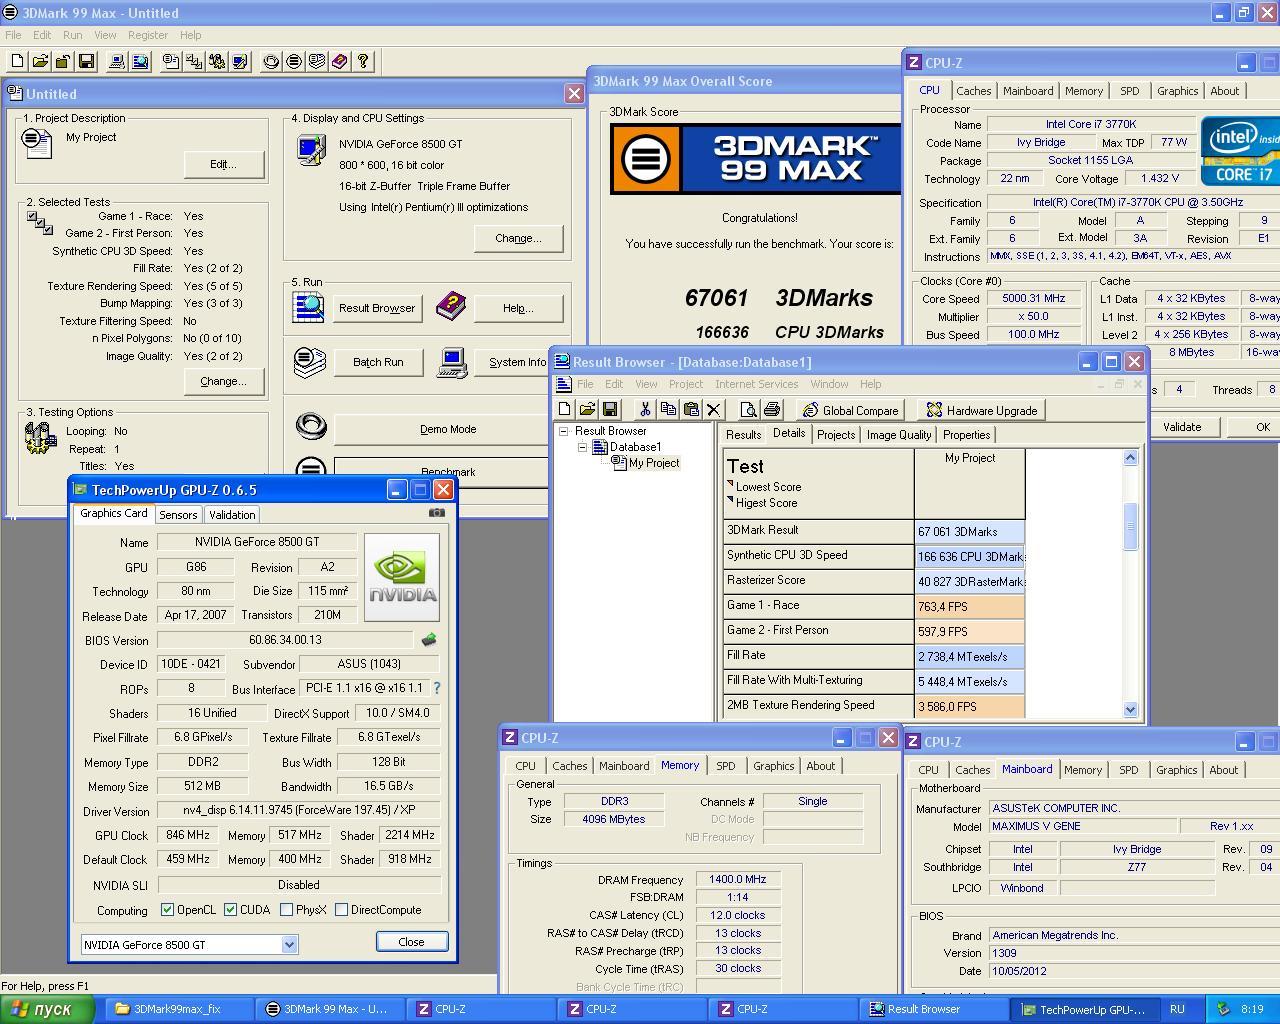Click Demo Mode button

click(x=447, y=429)
